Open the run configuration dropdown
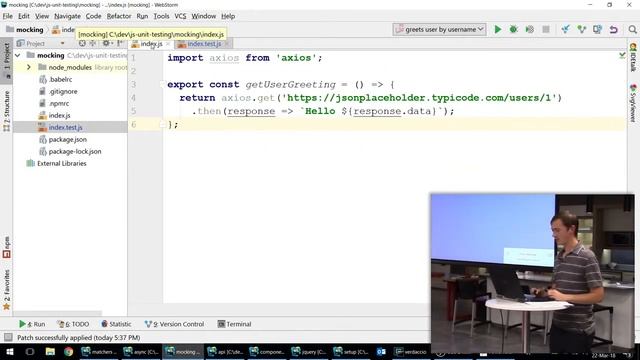This screenshot has width=640, height=360. (x=440, y=29)
